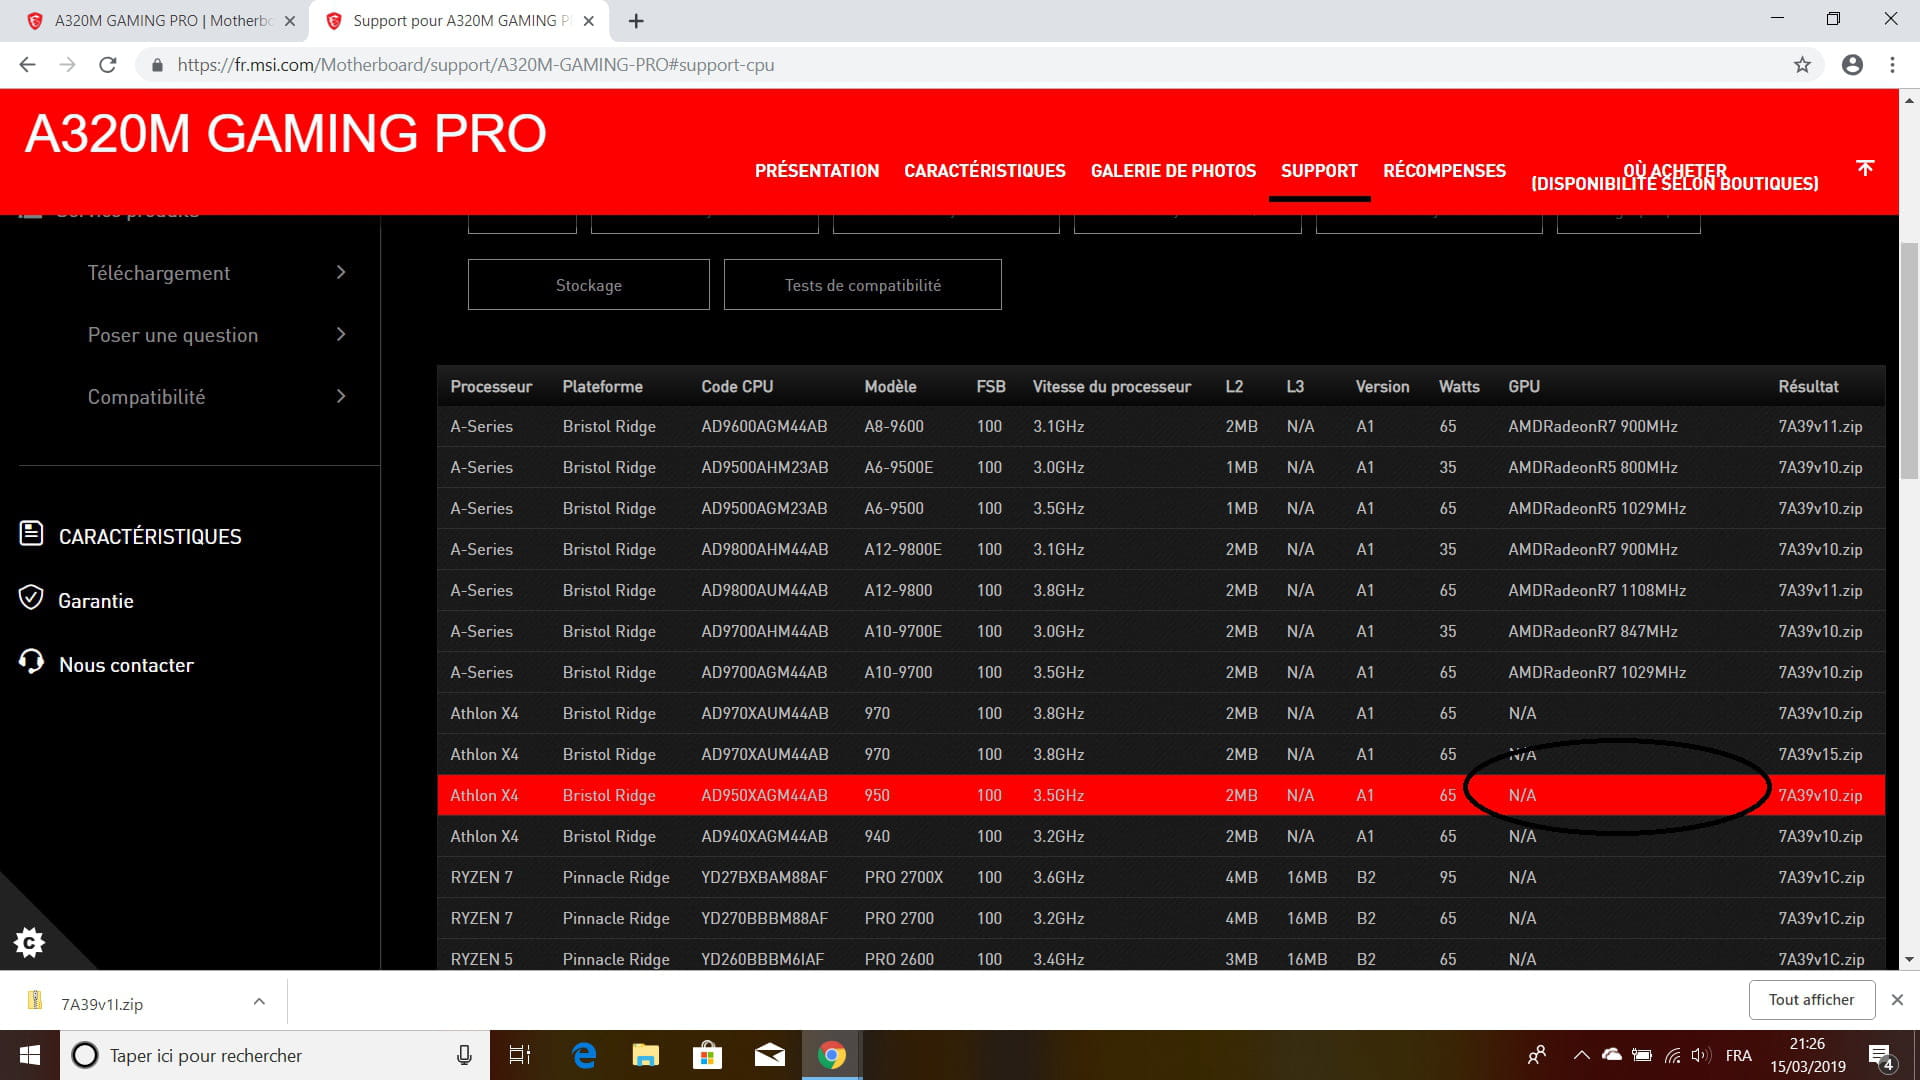Download 7A39v15.zip for Athlon X4 970

(1820, 754)
